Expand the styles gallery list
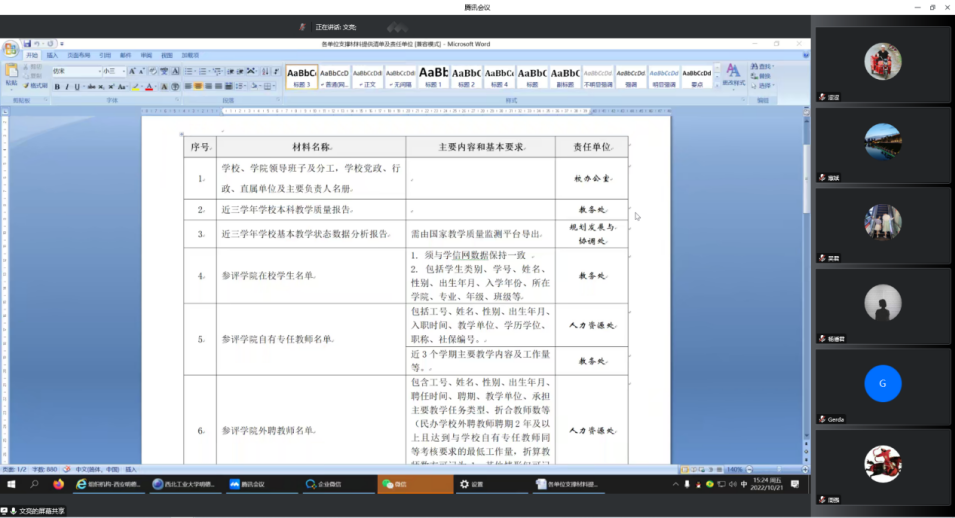Viewport: 955px width, 518px height. (x=716, y=85)
